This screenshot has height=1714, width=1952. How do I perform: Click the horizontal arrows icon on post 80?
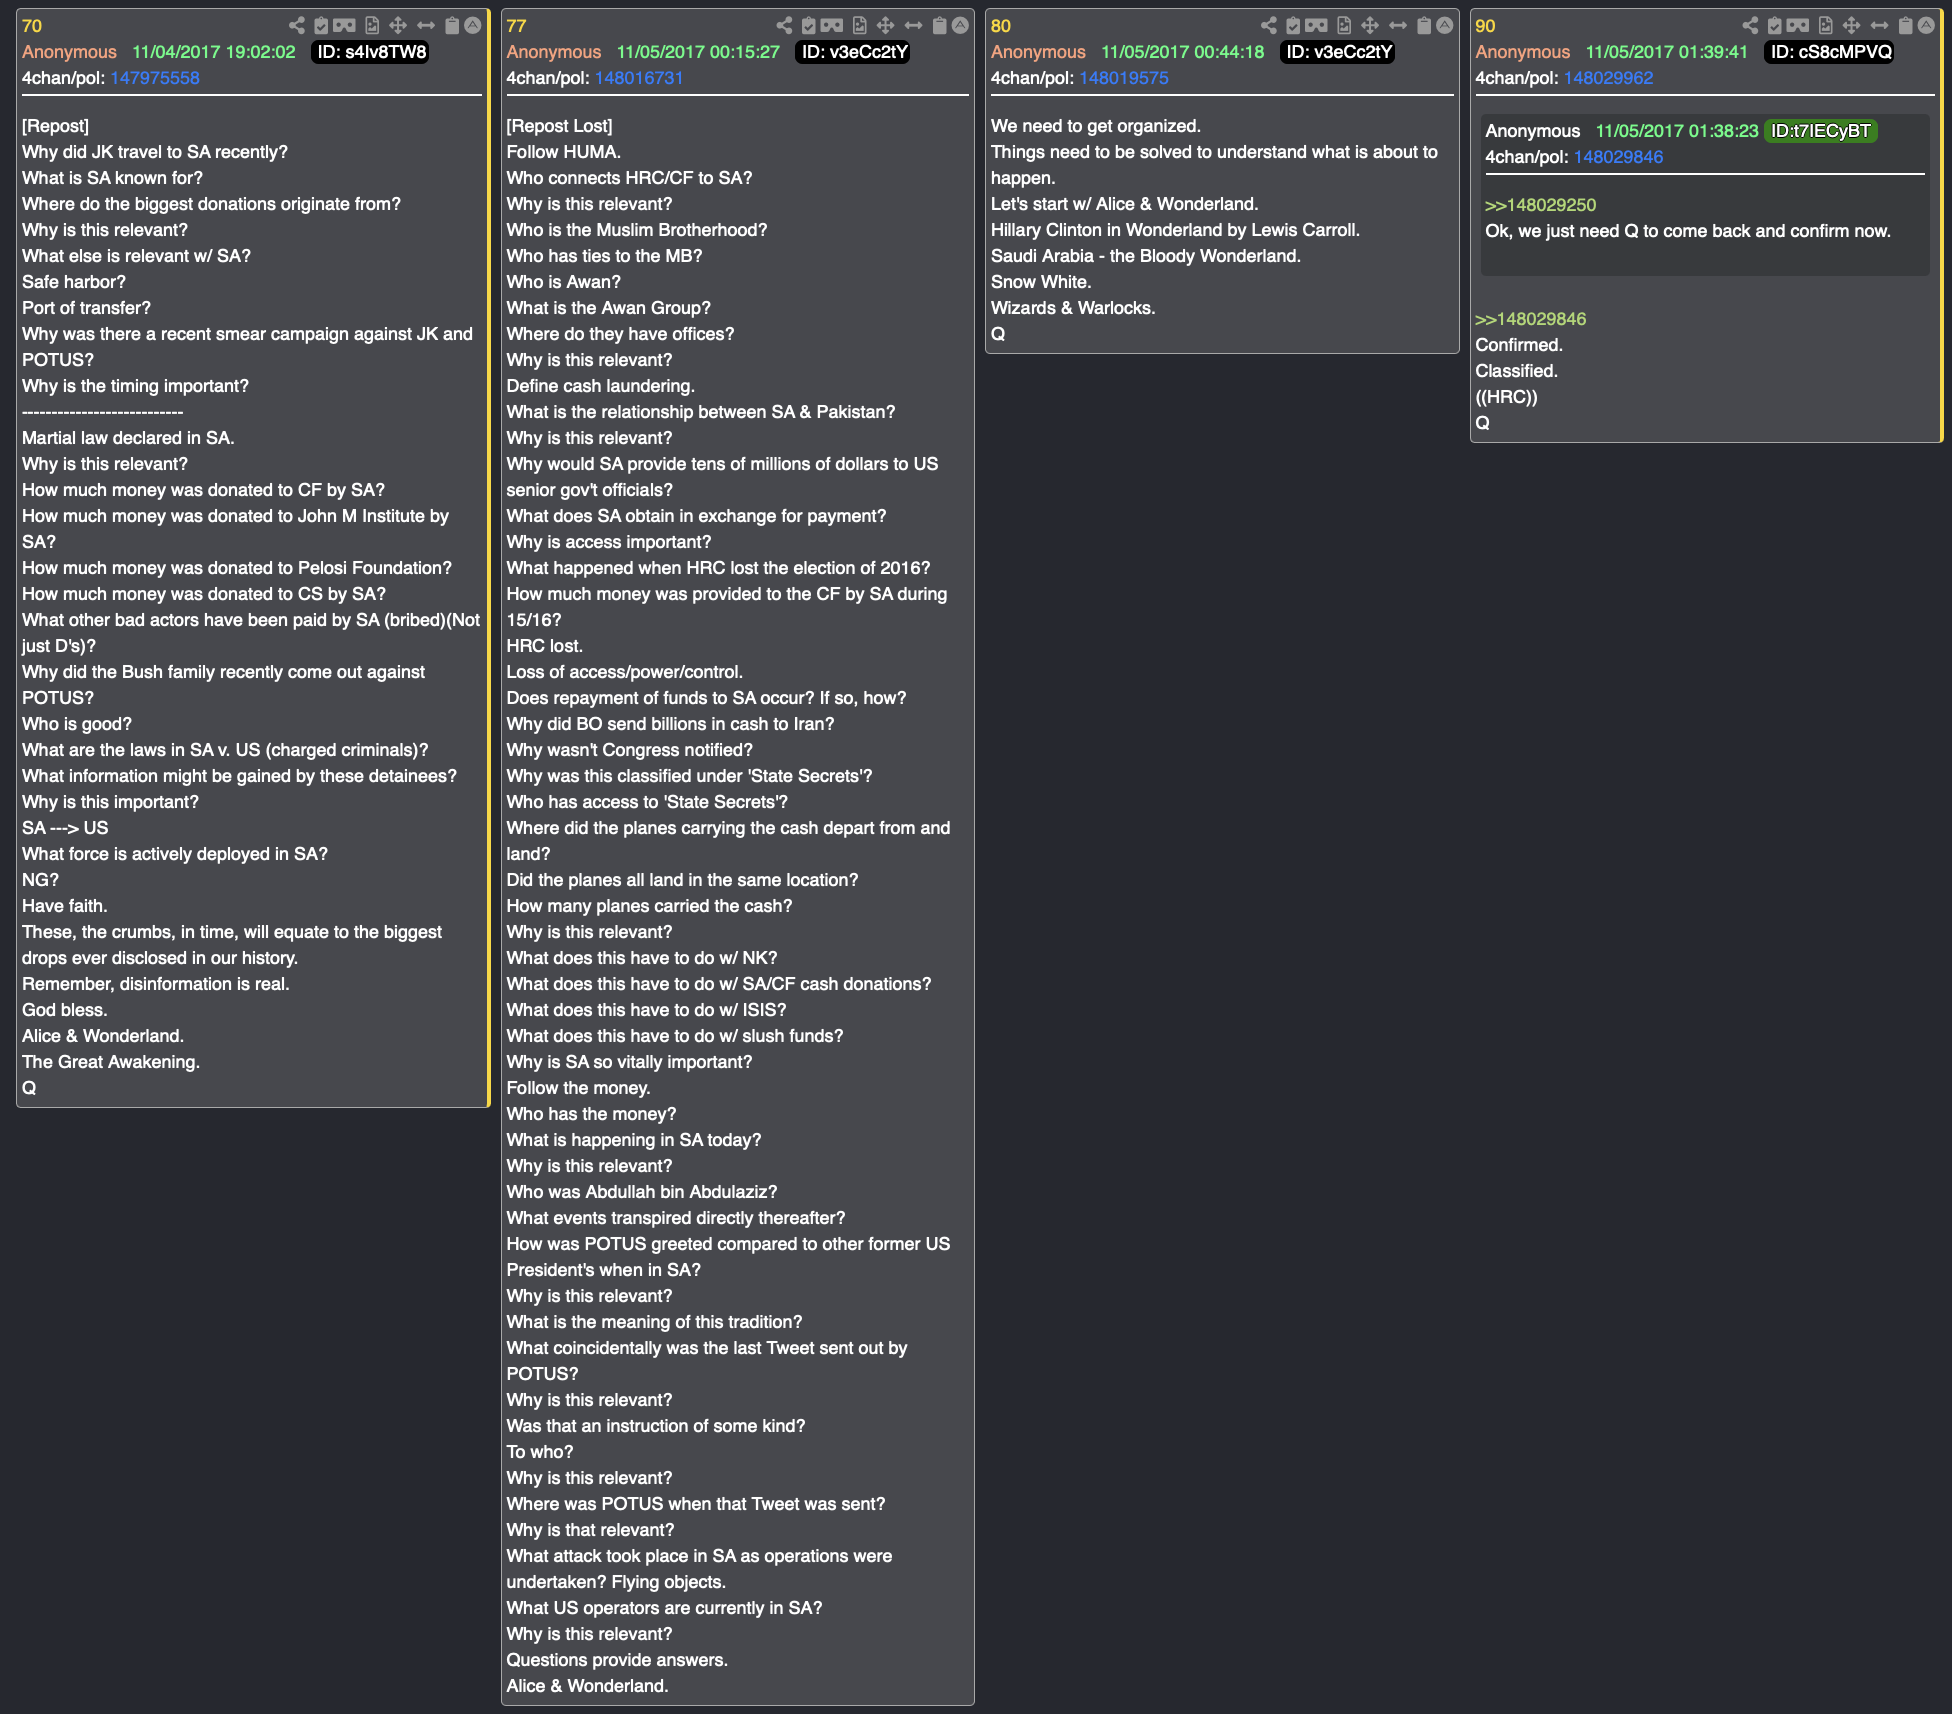pos(1398,25)
